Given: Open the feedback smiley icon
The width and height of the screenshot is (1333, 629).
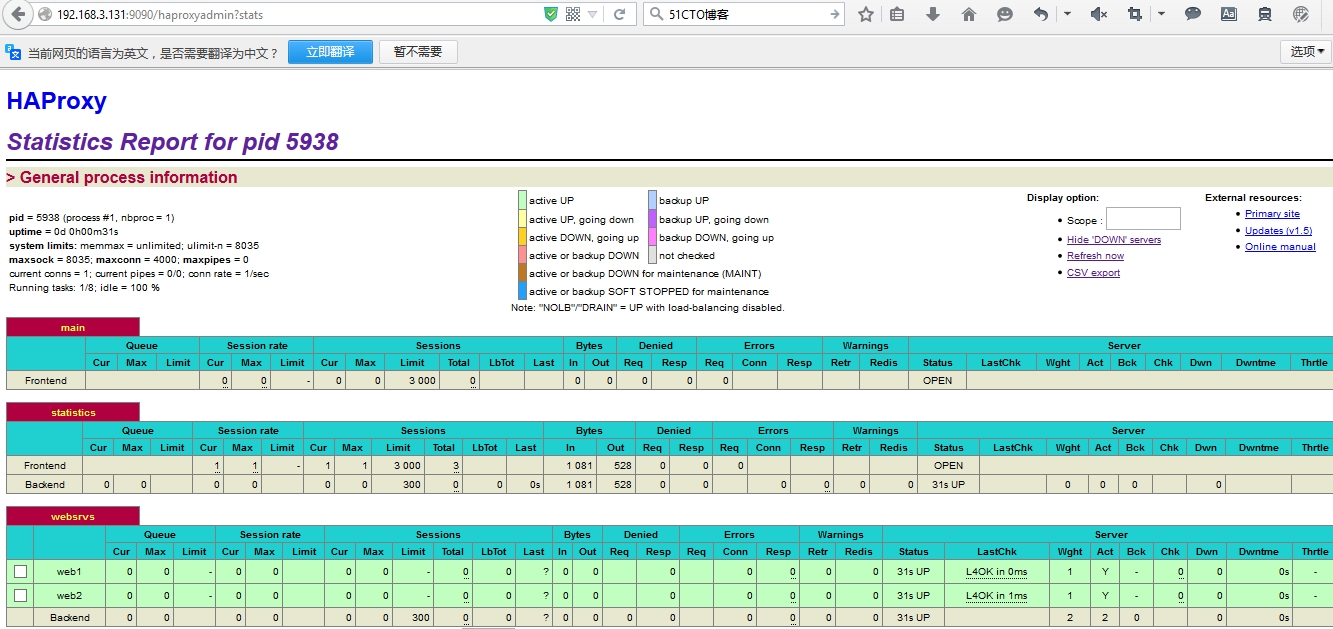Looking at the screenshot, I should (x=1005, y=15).
